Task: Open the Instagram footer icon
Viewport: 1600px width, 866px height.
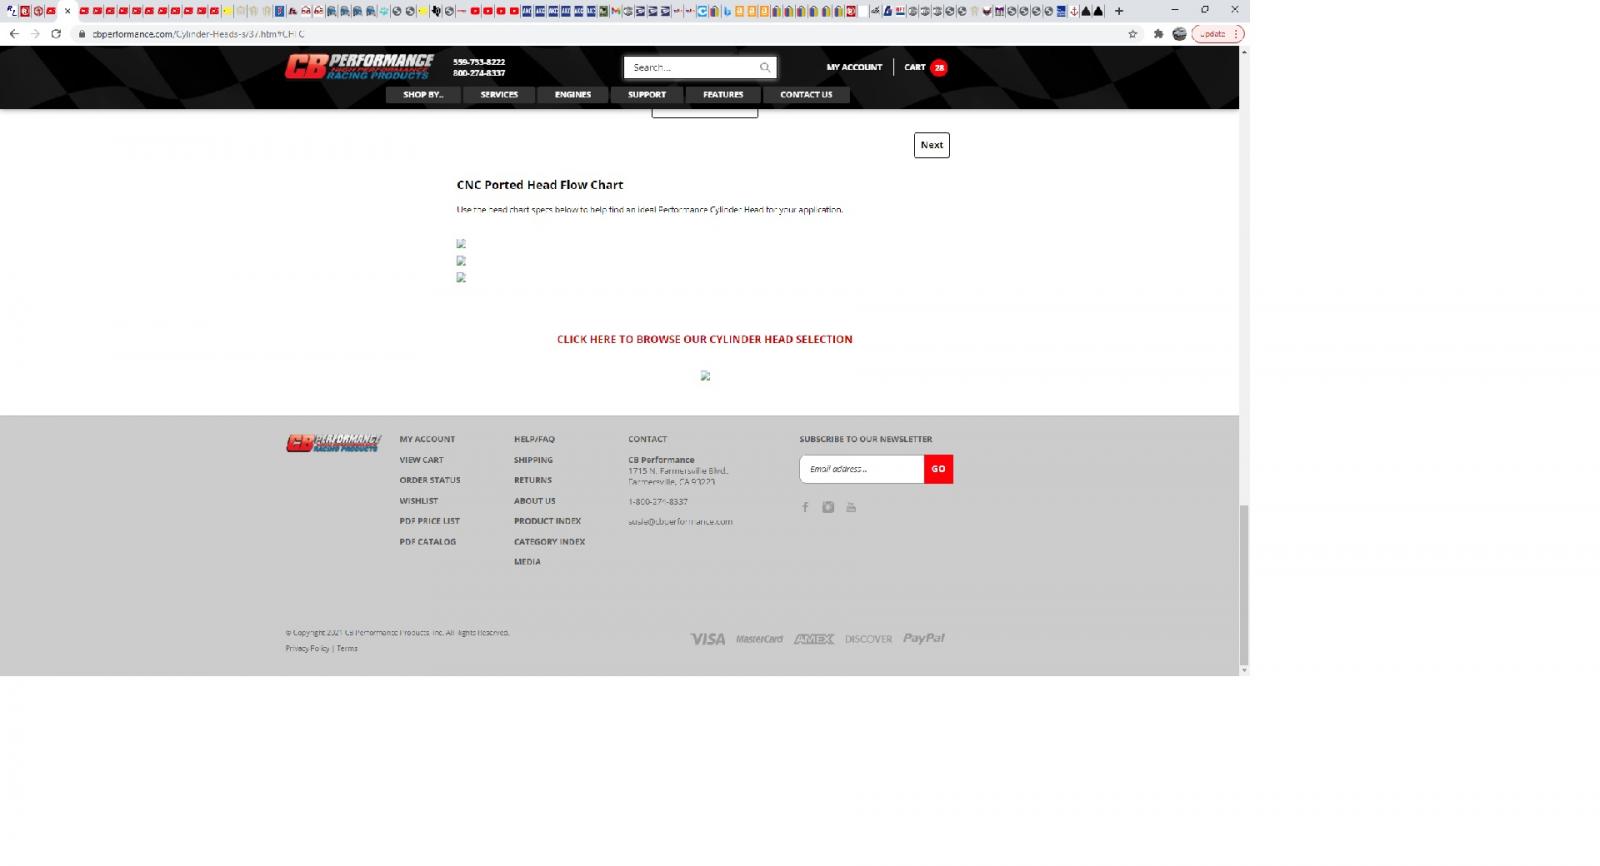Action: [x=828, y=507]
